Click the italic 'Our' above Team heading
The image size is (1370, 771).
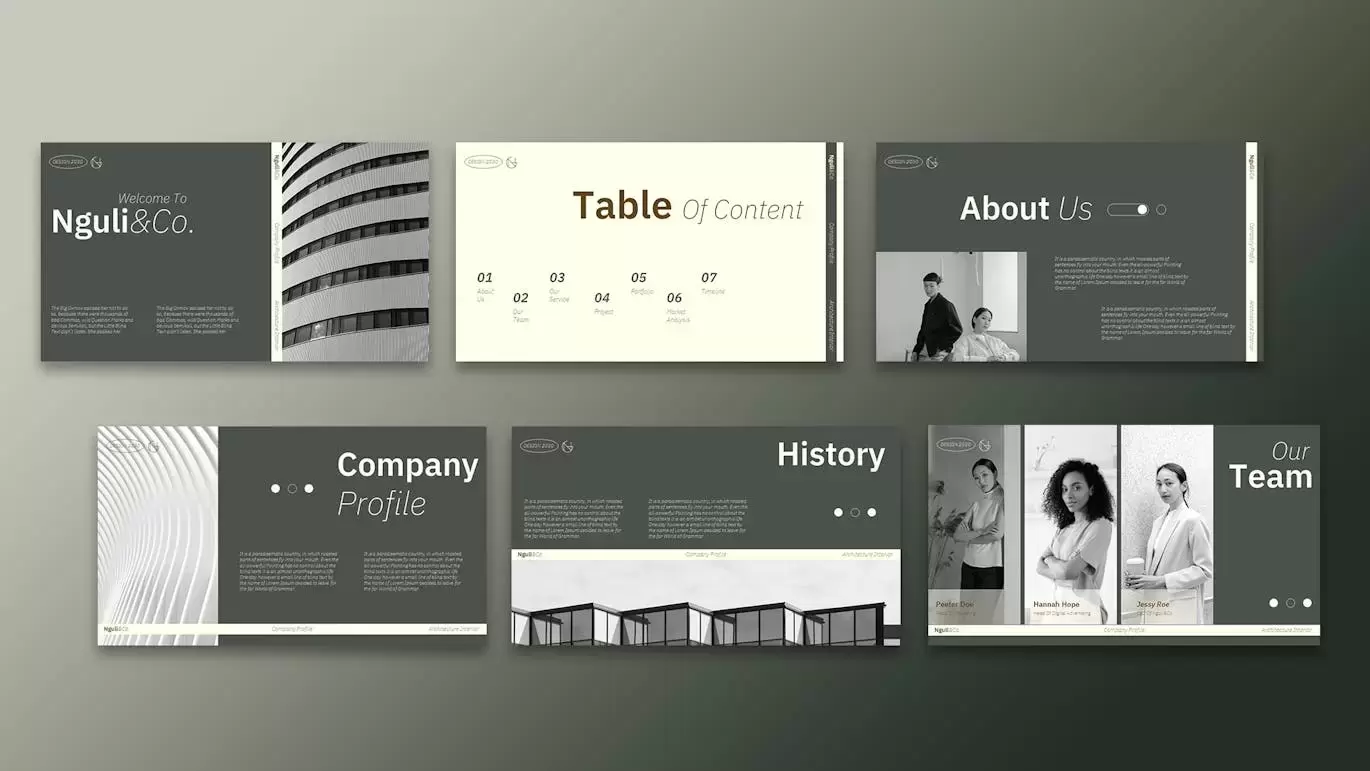pyautogui.click(x=1291, y=451)
